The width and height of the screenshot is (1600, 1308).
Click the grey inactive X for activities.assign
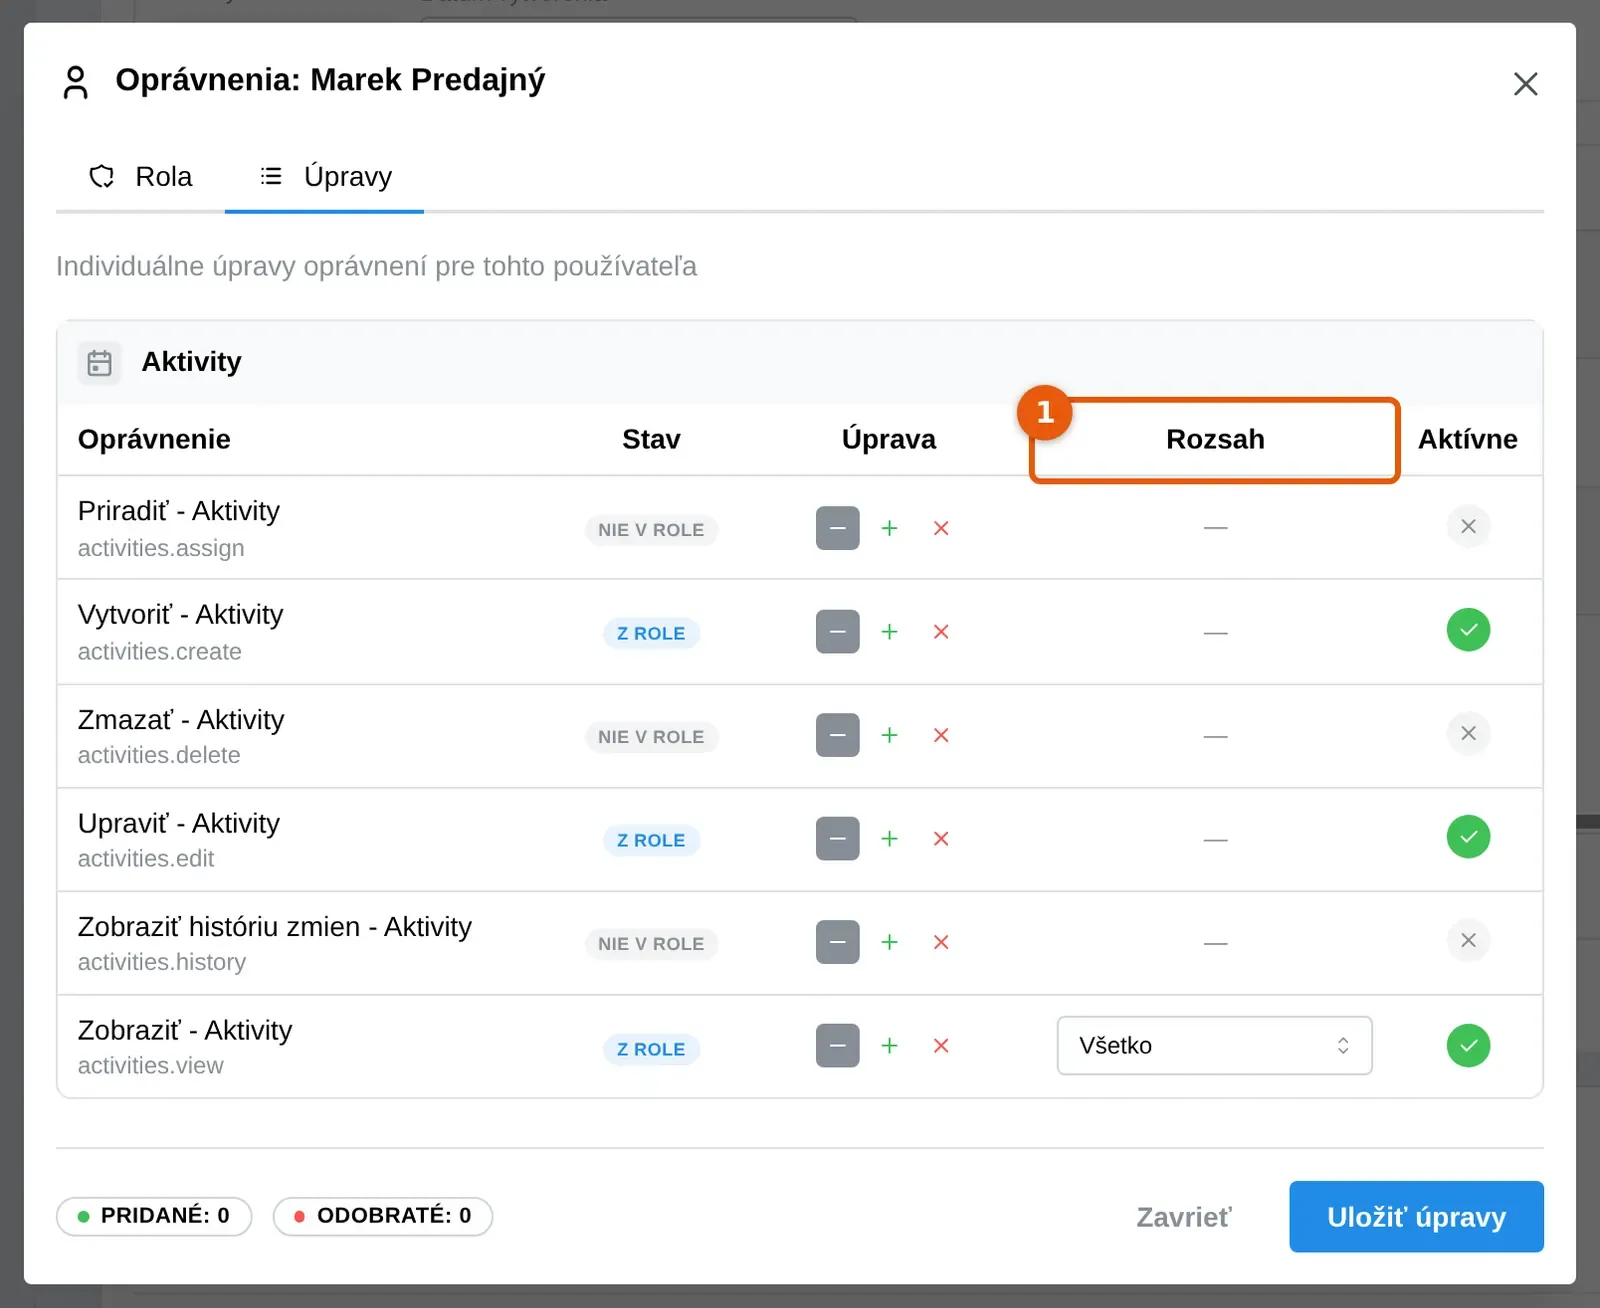(x=1468, y=526)
